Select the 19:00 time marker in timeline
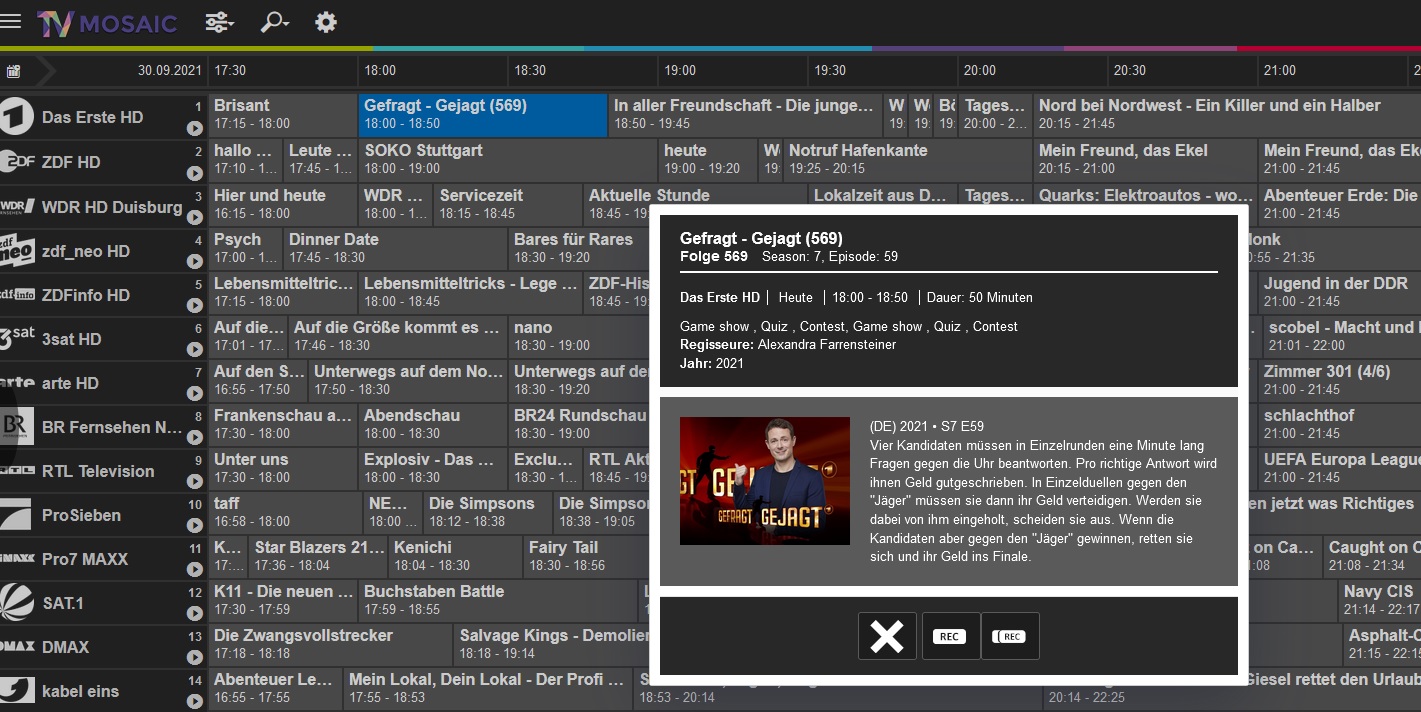The height and width of the screenshot is (712, 1421). (680, 71)
